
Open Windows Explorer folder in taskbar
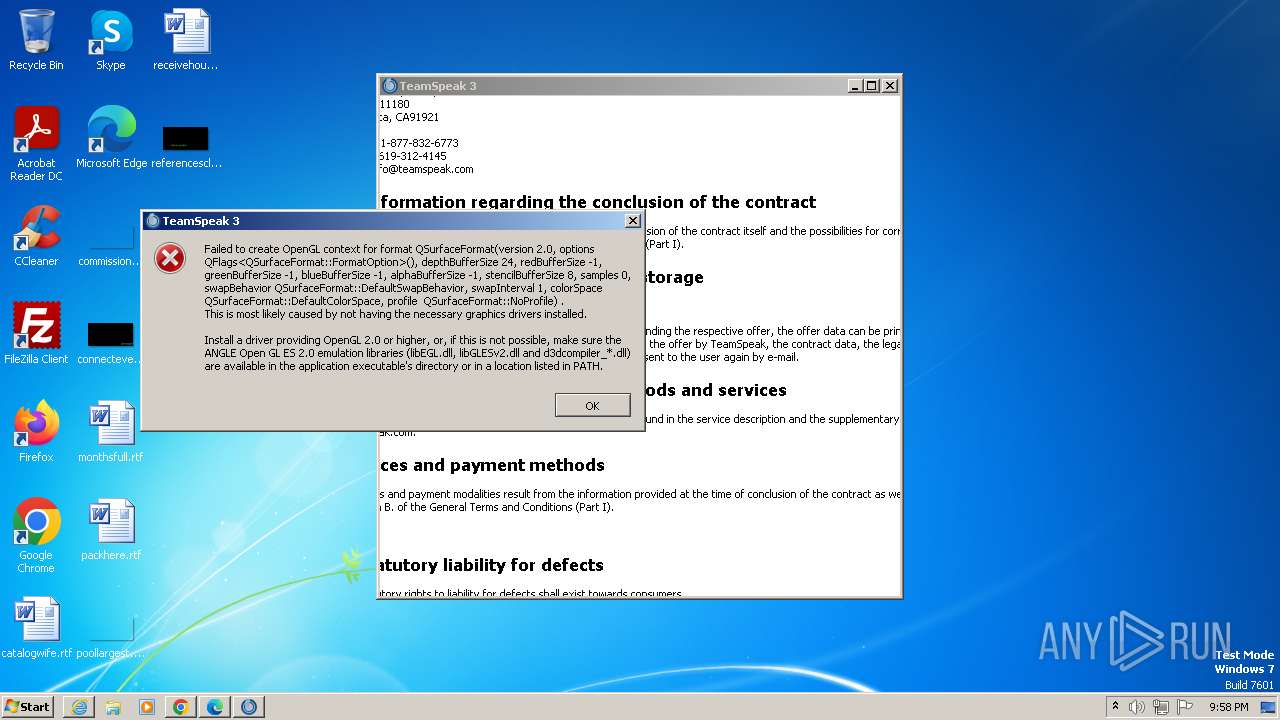[113, 707]
